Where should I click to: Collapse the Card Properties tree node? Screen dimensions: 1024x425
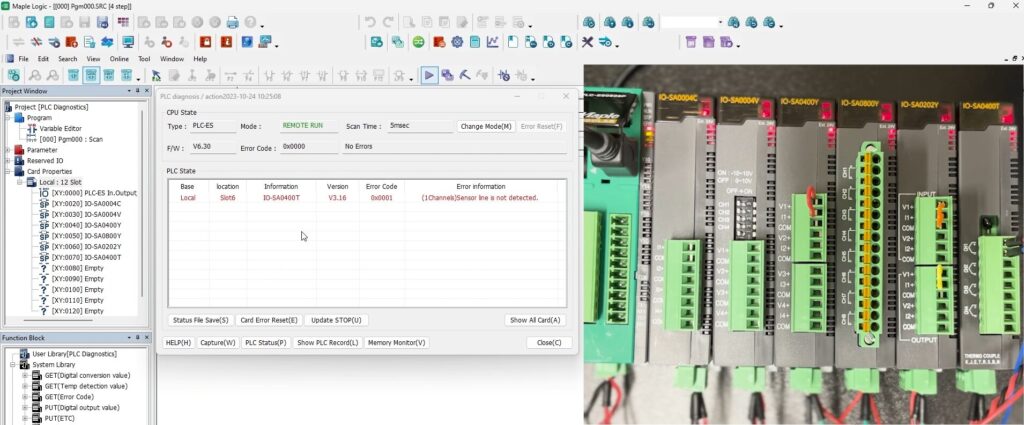[x=8, y=171]
